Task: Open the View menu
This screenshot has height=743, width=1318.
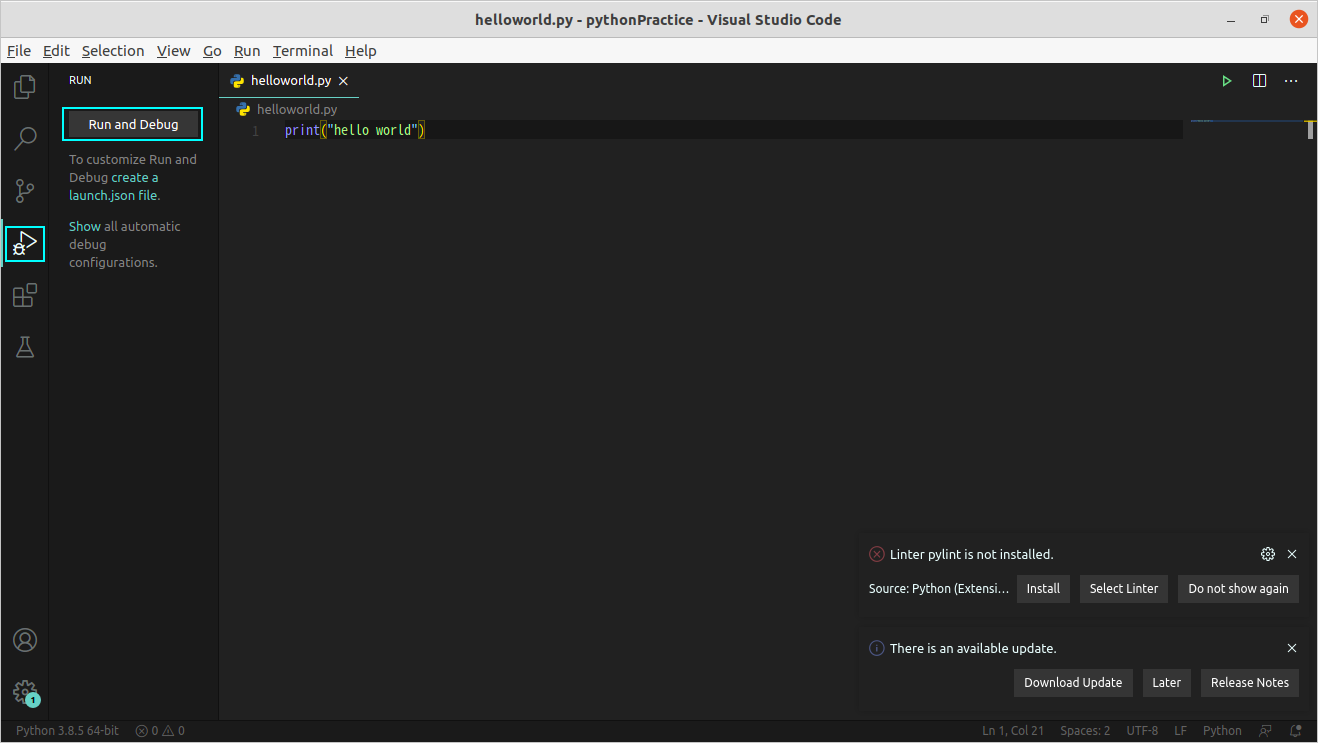Action: (173, 51)
